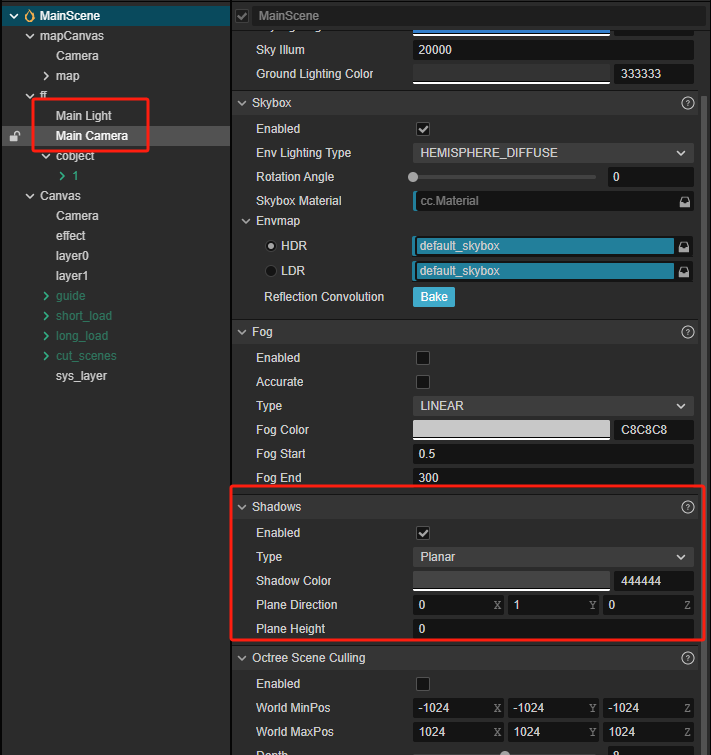Click the Plane Direction X field
This screenshot has height=755, width=711.
[x=458, y=605]
